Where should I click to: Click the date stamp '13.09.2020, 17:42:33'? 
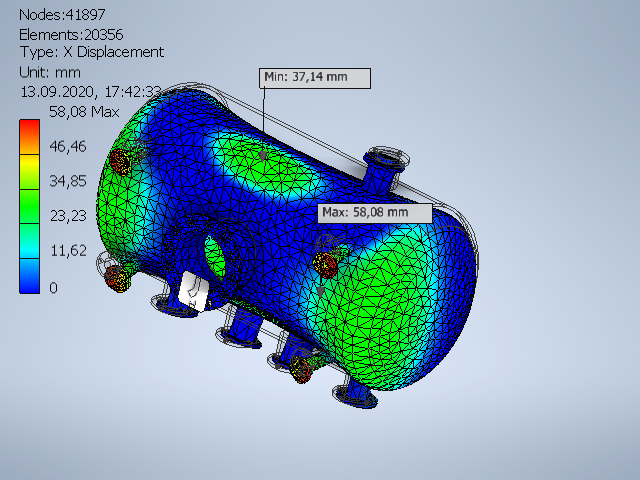click(91, 92)
